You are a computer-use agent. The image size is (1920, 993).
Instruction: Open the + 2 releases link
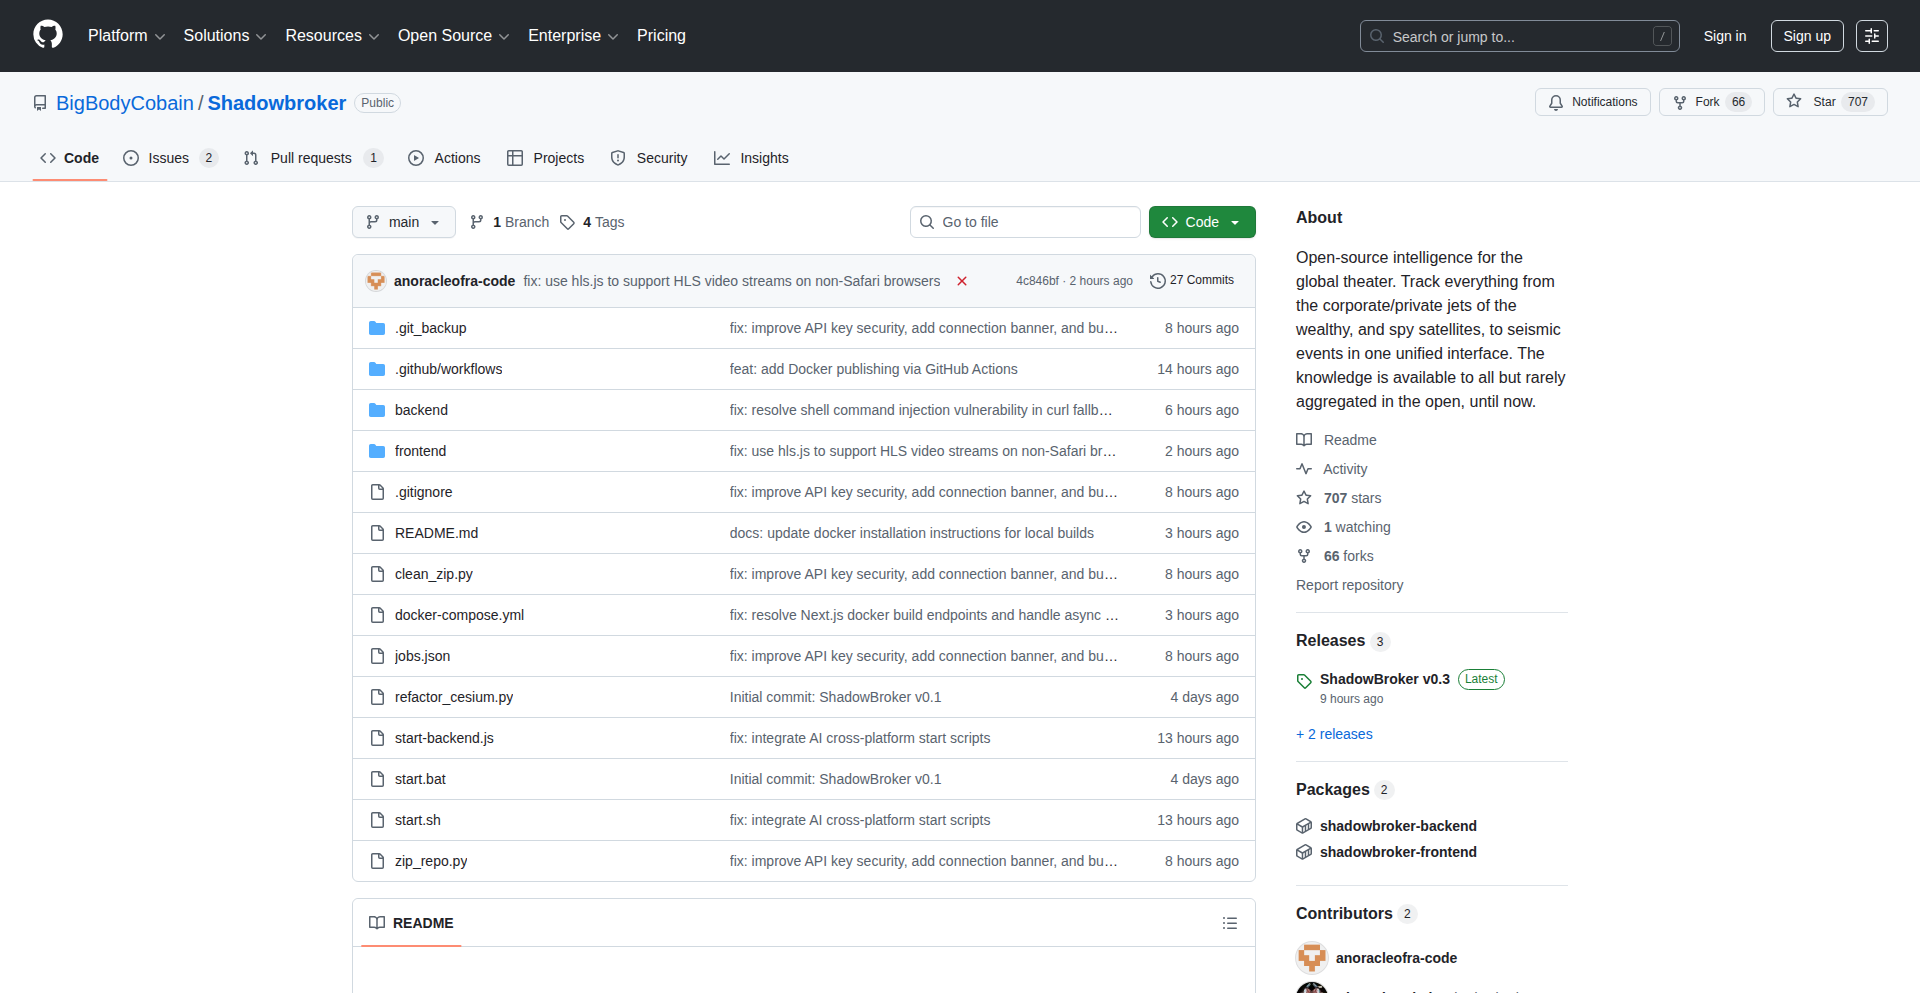point(1334,734)
